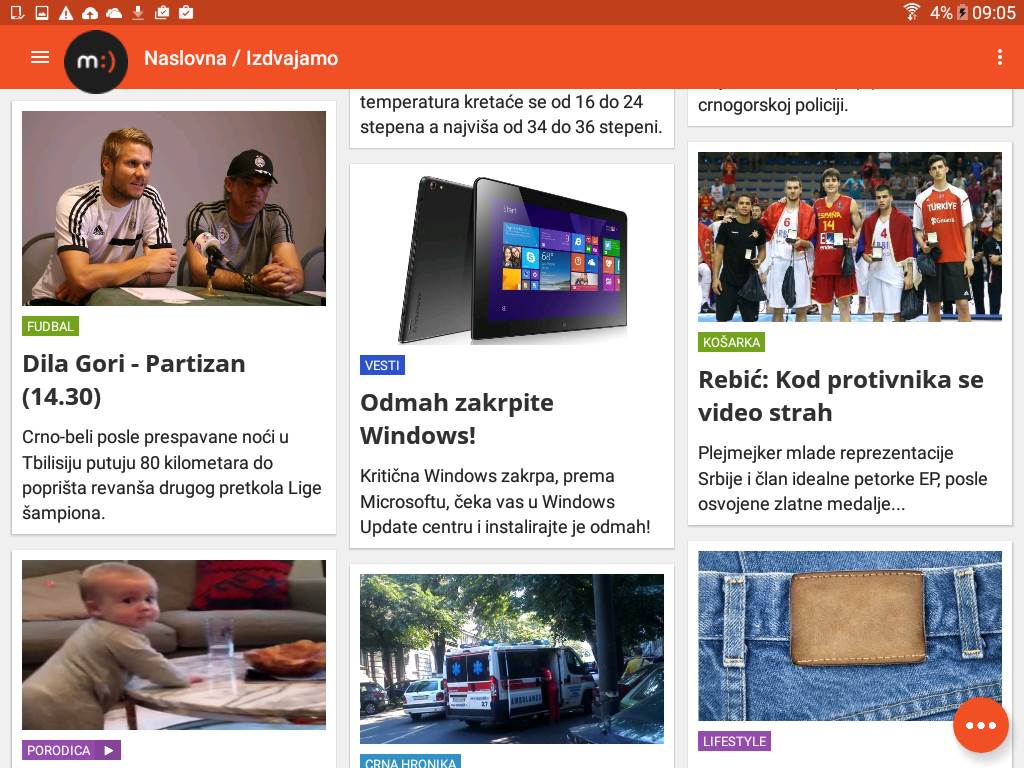The image size is (1024, 768).
Task: Tap the Windows tablet article image
Action: click(x=512, y=258)
